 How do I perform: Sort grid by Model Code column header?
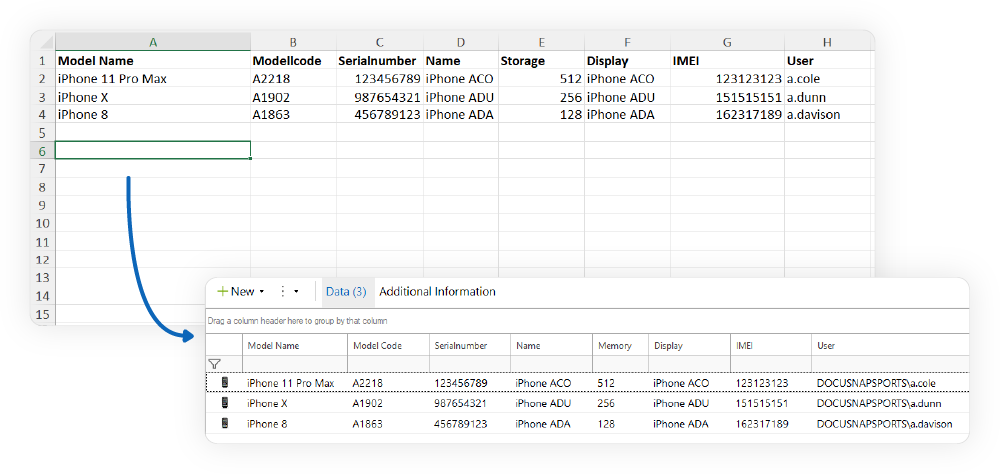[x=388, y=346]
